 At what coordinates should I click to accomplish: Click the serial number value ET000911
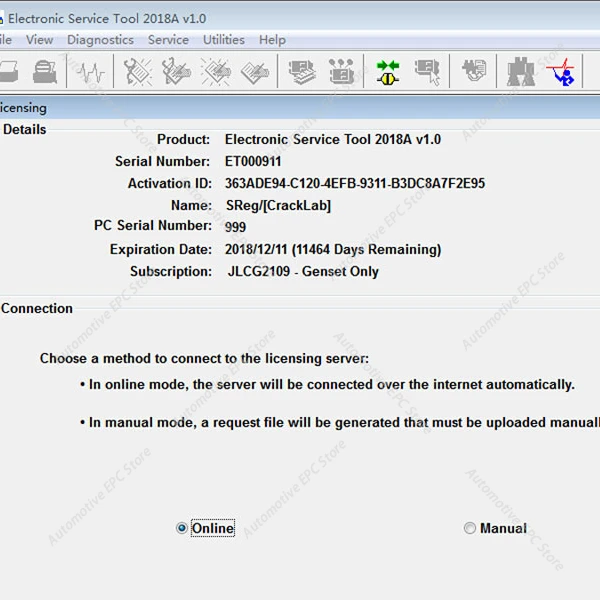(x=253, y=161)
